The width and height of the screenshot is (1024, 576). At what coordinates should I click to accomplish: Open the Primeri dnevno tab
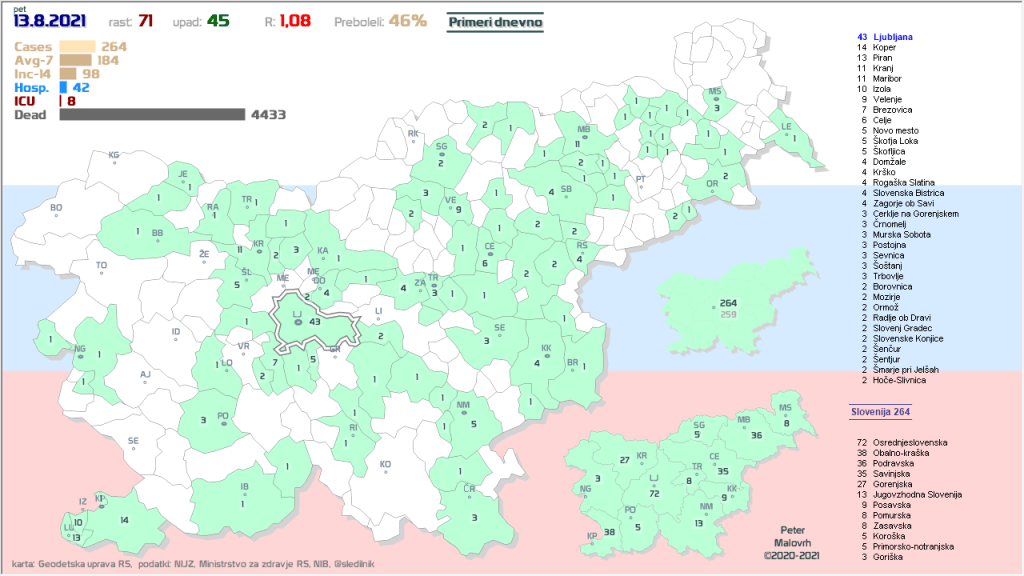(x=494, y=21)
